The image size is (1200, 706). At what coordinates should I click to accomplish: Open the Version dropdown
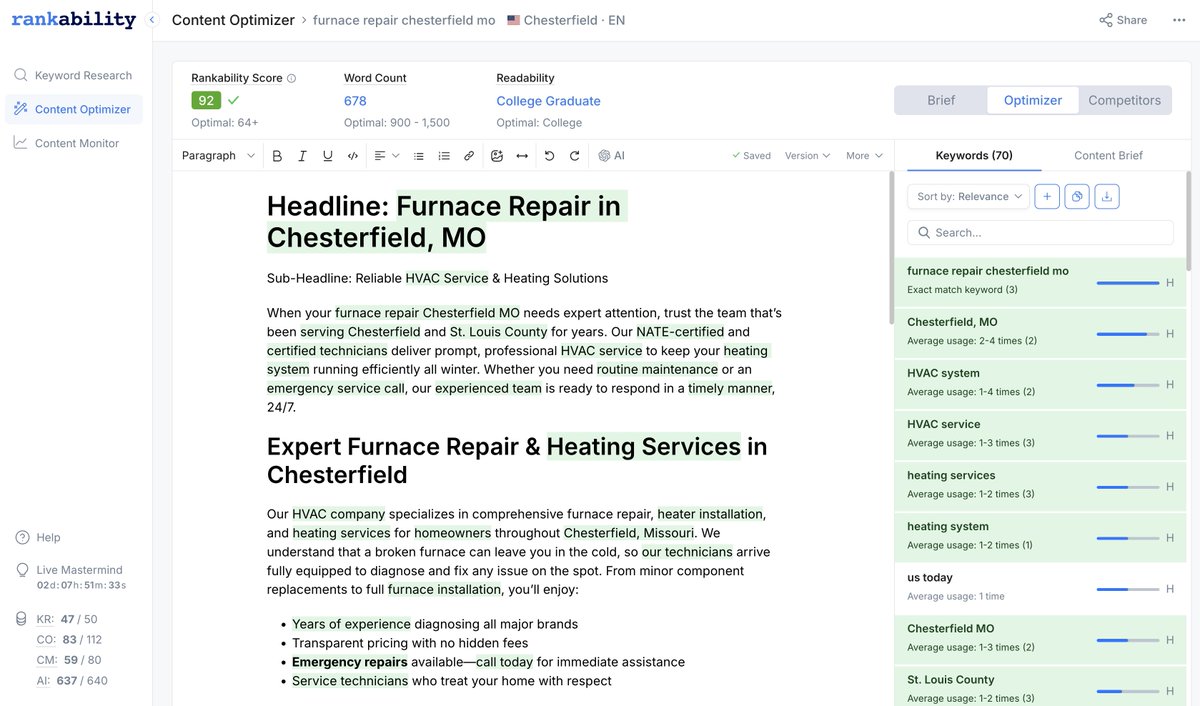[808, 156]
